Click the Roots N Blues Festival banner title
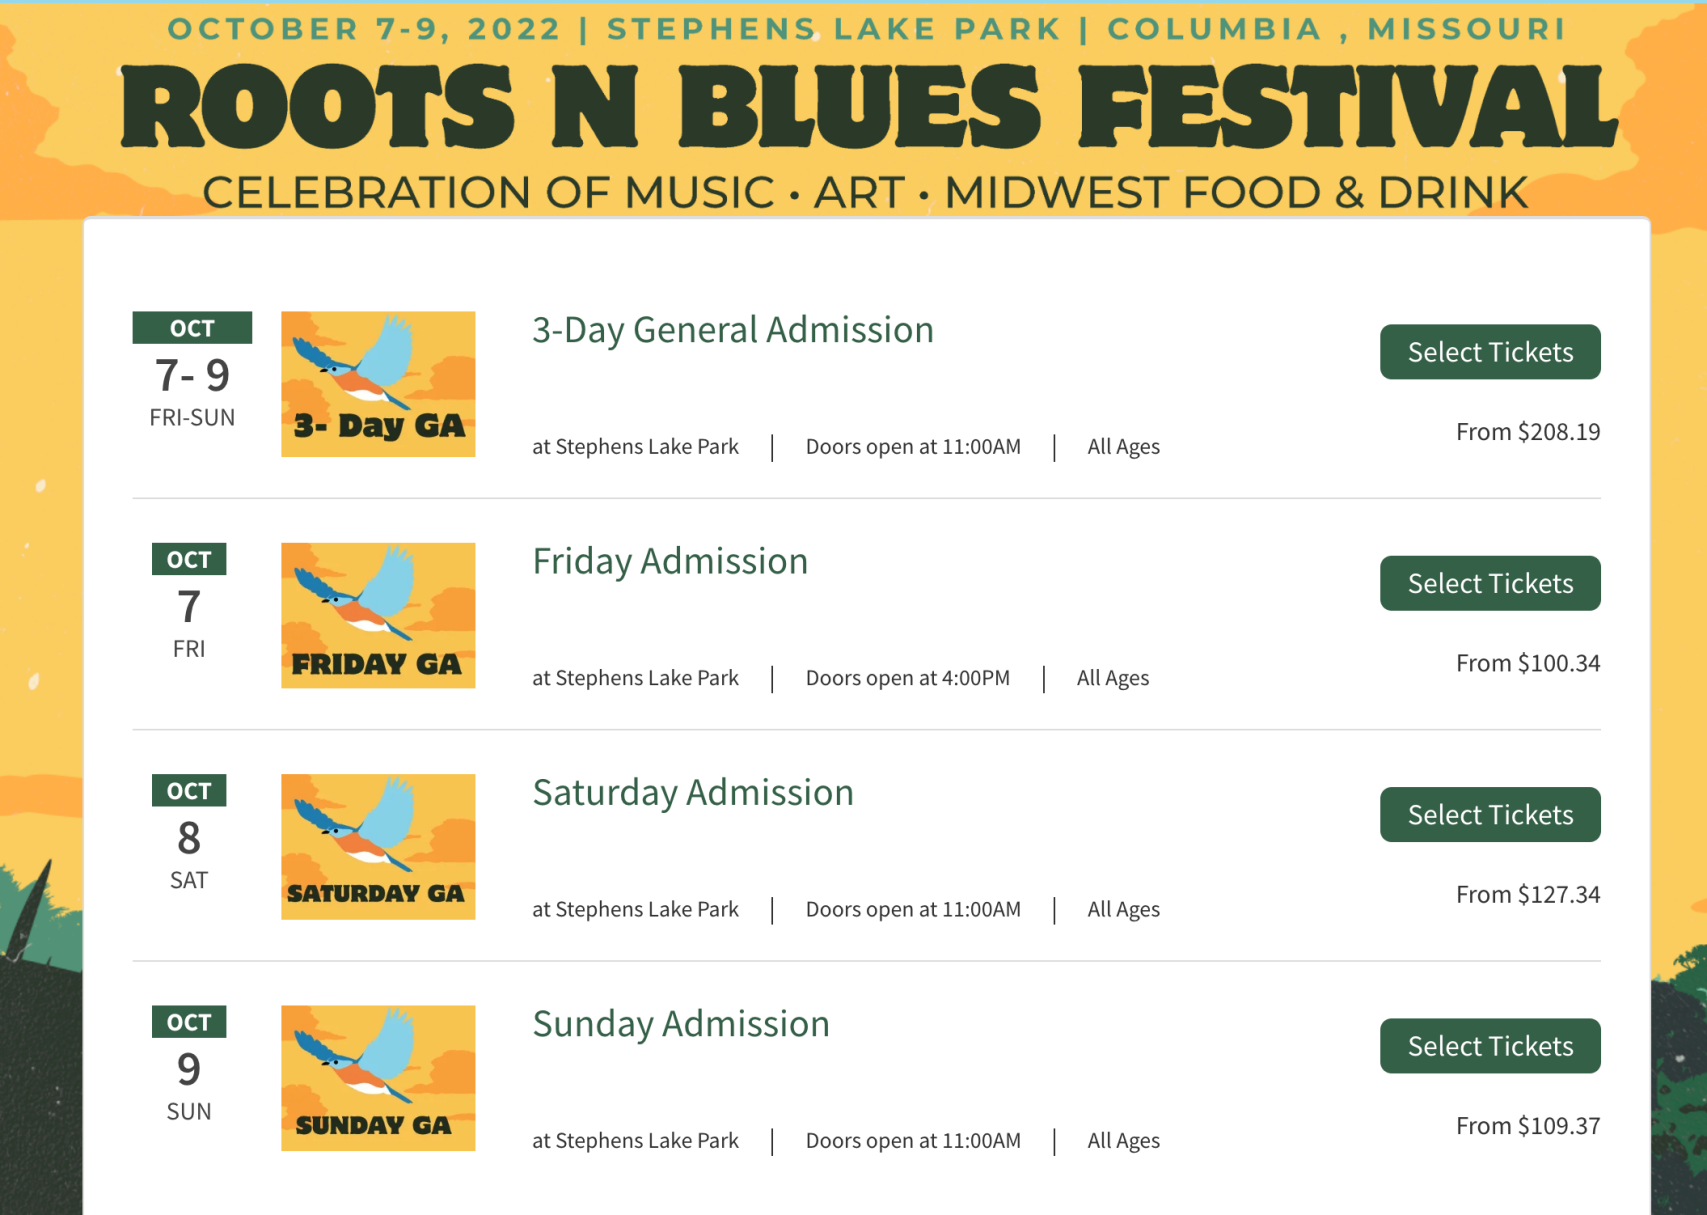The width and height of the screenshot is (1707, 1215). 868,107
